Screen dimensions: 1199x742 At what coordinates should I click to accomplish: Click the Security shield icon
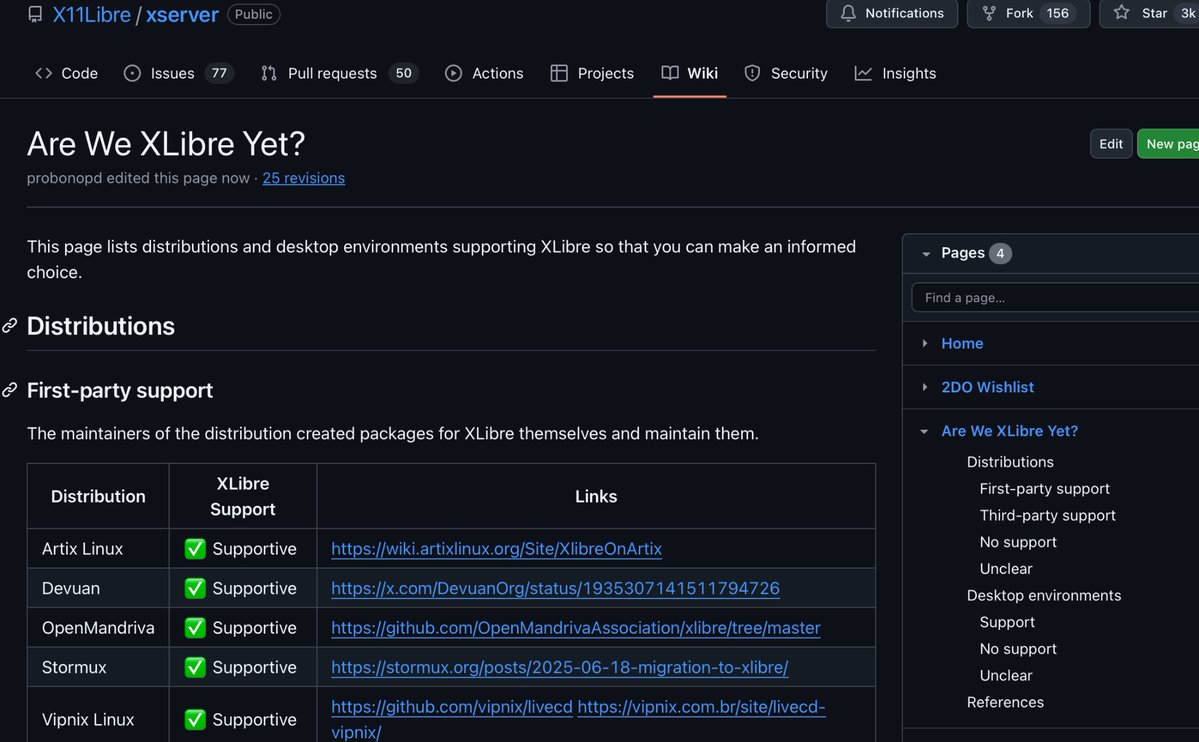pos(752,73)
